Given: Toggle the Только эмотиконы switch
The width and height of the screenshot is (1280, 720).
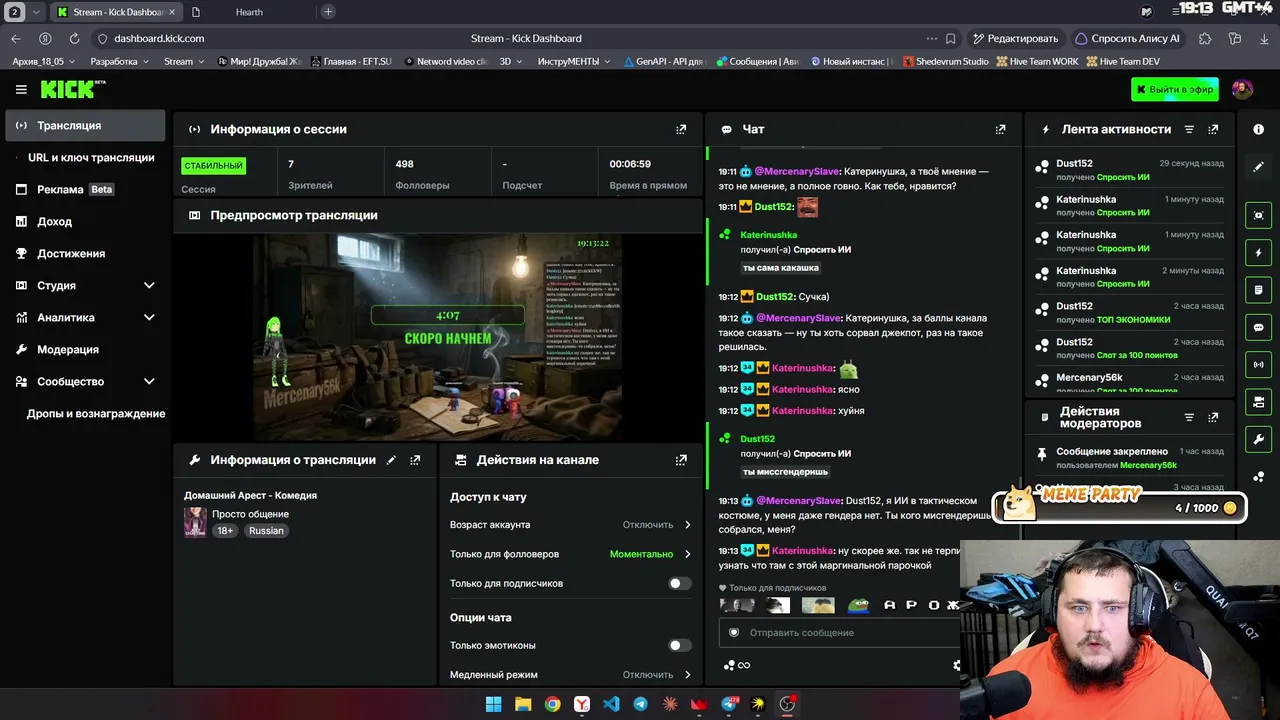Looking at the screenshot, I should click(x=679, y=646).
